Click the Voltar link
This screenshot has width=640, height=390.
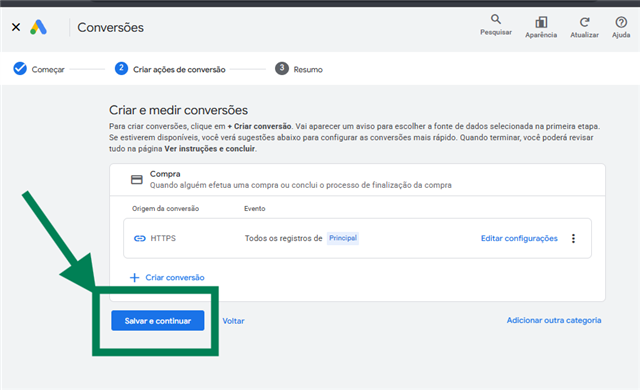point(233,321)
